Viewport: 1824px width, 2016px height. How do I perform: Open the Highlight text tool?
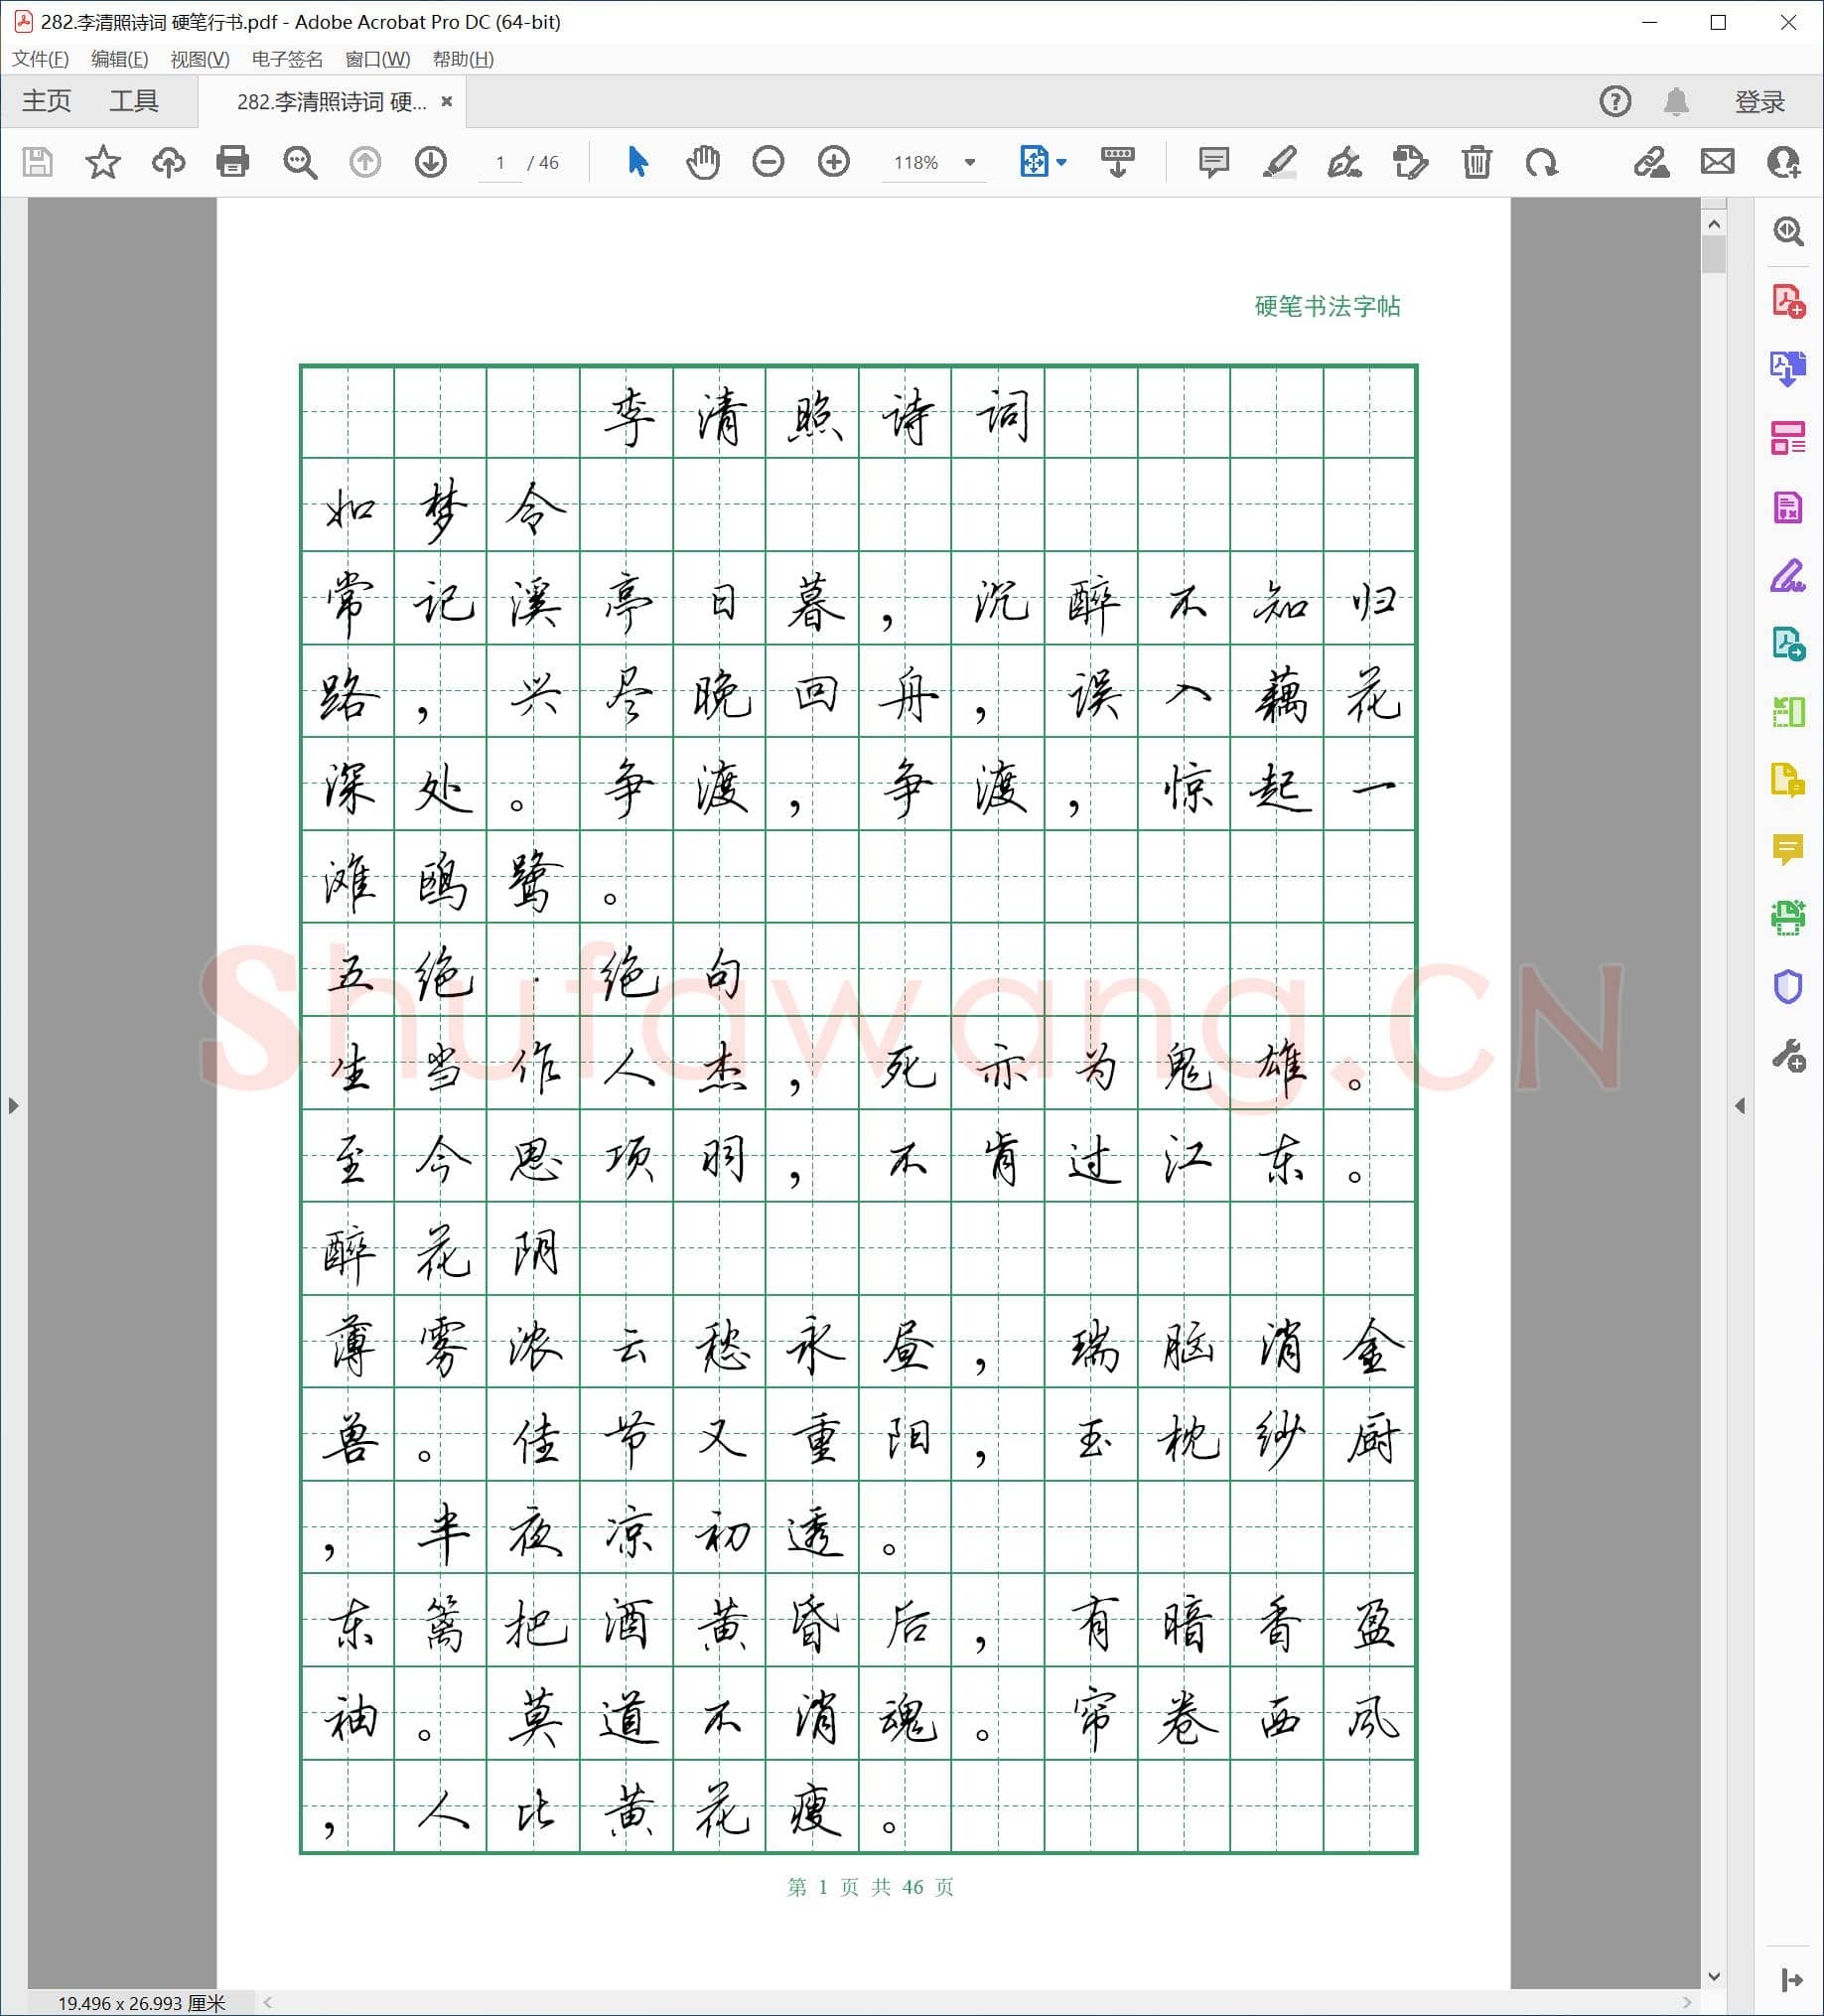[x=1281, y=162]
